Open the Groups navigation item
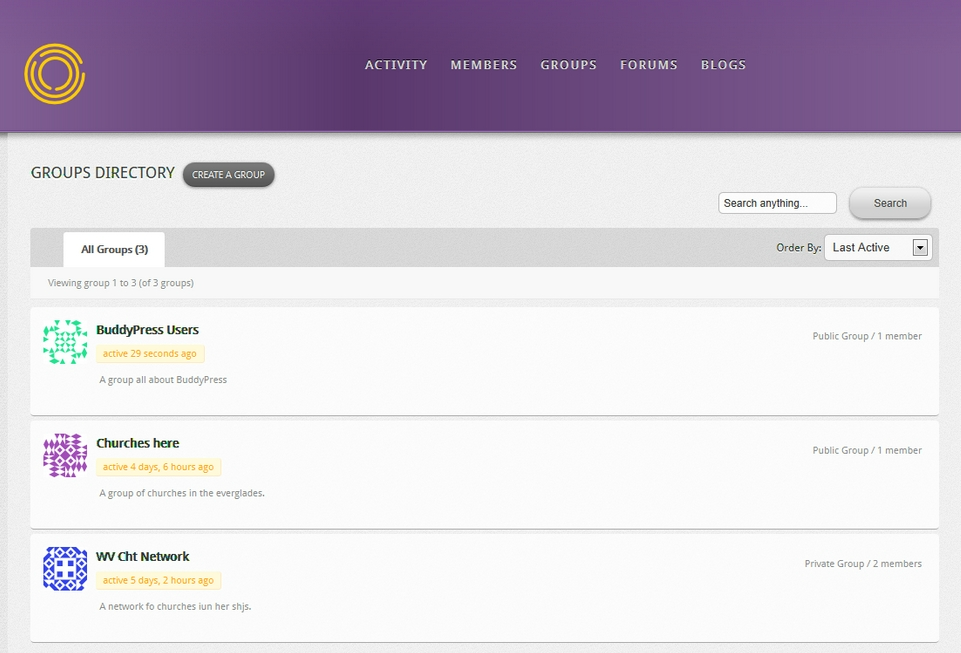 click(568, 65)
